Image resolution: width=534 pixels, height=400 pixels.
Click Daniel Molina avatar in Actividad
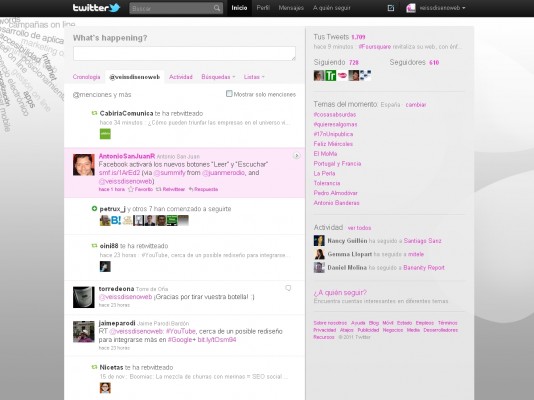(x=319, y=267)
